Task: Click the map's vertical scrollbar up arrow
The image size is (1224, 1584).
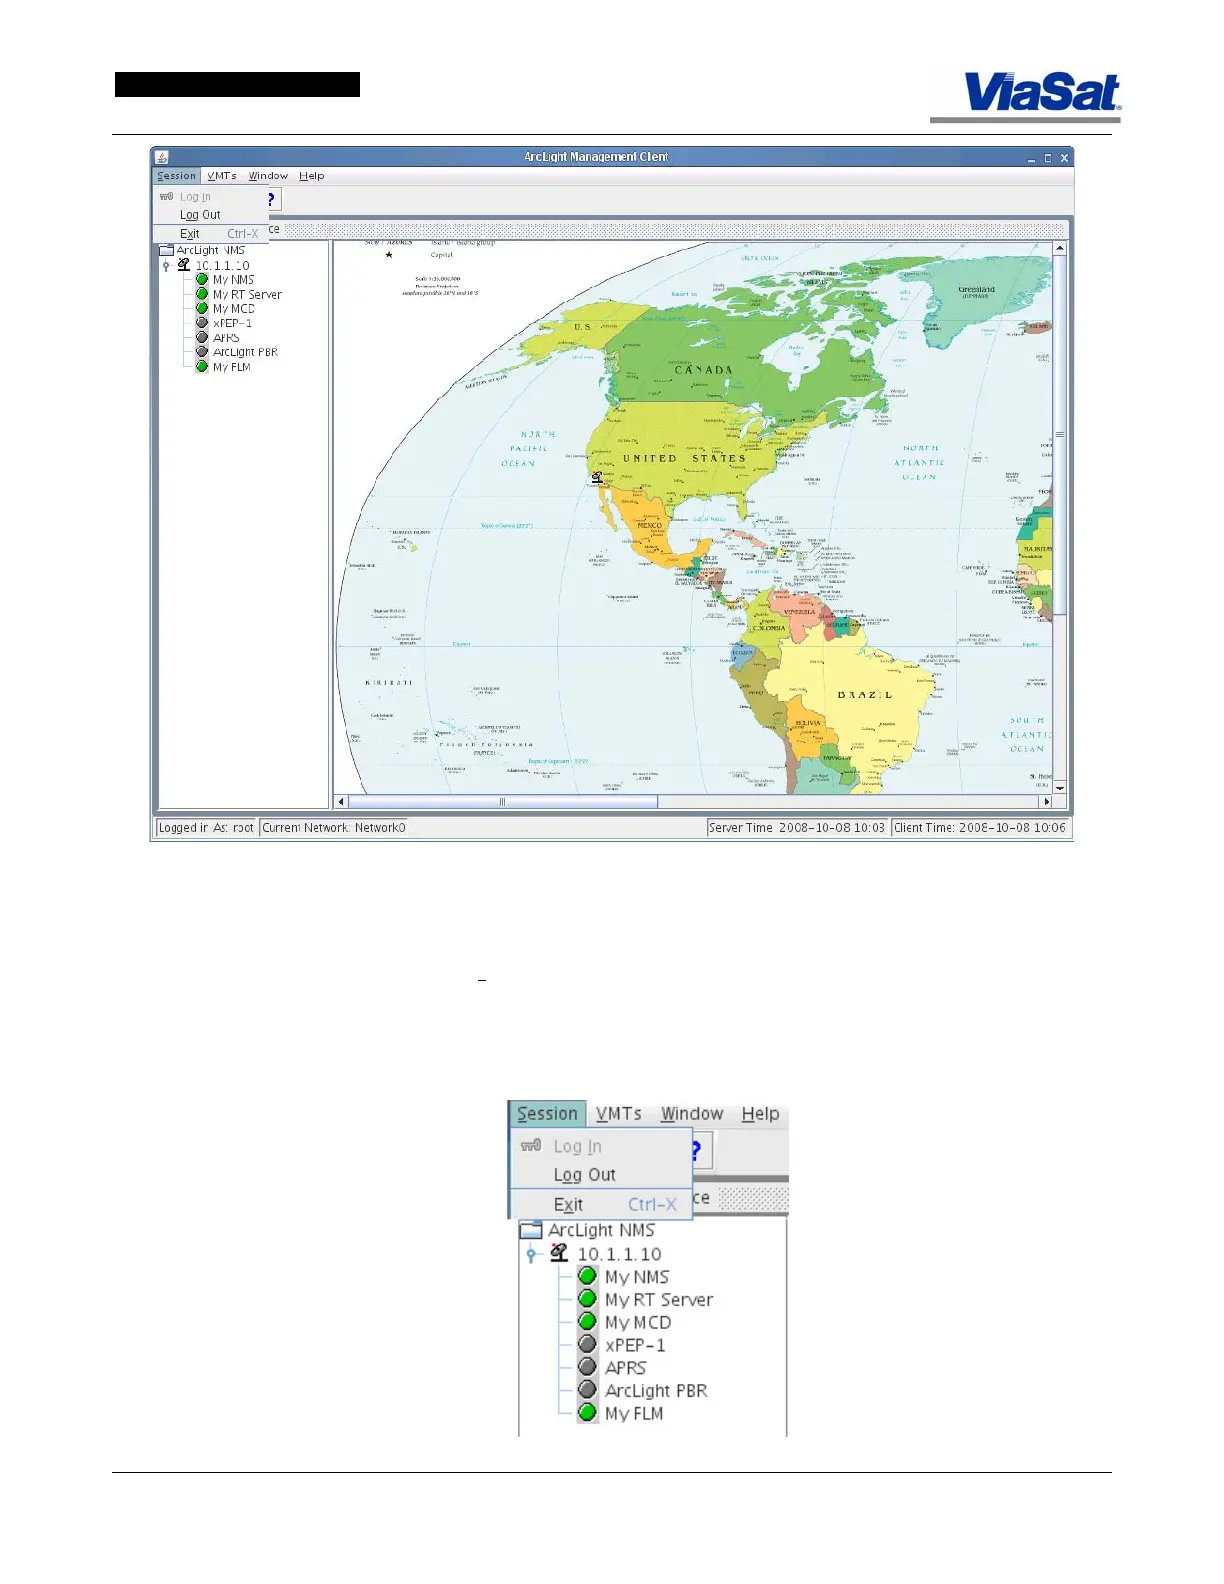Action: point(1060,248)
